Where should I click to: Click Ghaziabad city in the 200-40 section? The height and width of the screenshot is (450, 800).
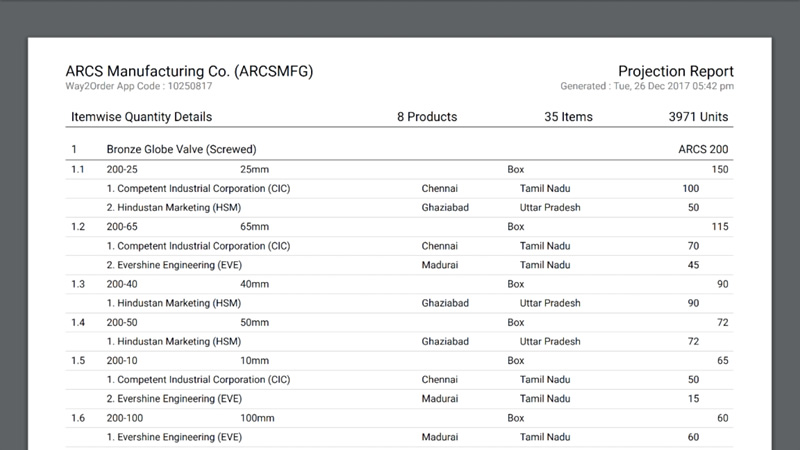tap(445, 303)
